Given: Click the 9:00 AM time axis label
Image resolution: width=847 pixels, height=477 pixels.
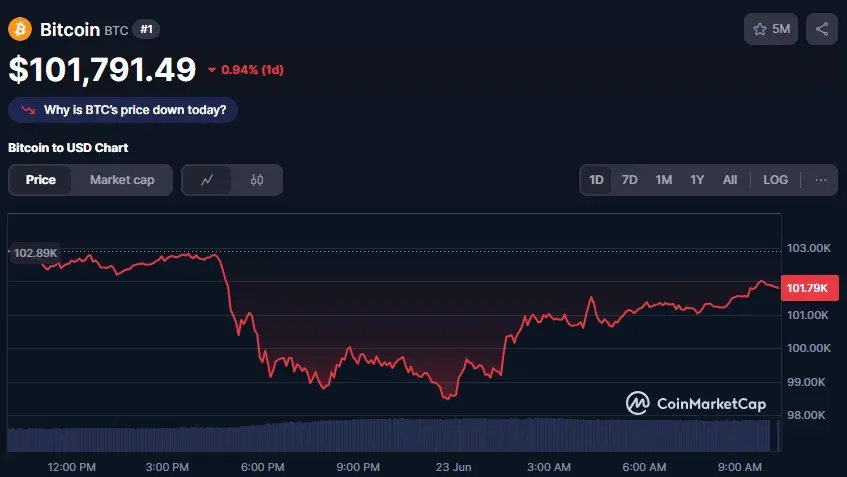Looking at the screenshot, I should point(740,467).
